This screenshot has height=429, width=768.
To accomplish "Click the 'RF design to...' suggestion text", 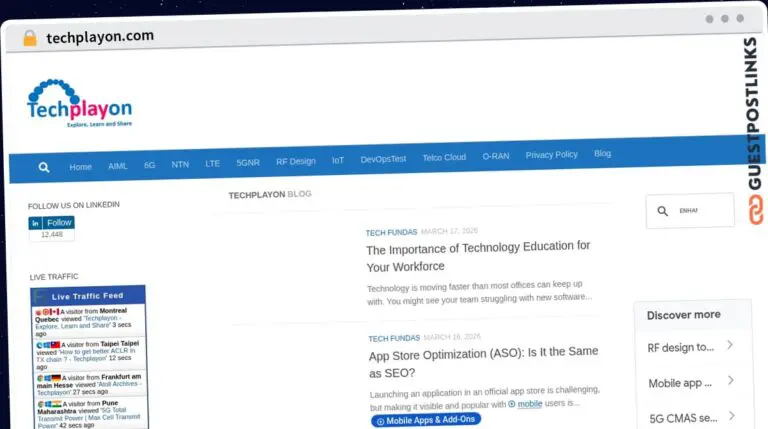I will 680,348.
